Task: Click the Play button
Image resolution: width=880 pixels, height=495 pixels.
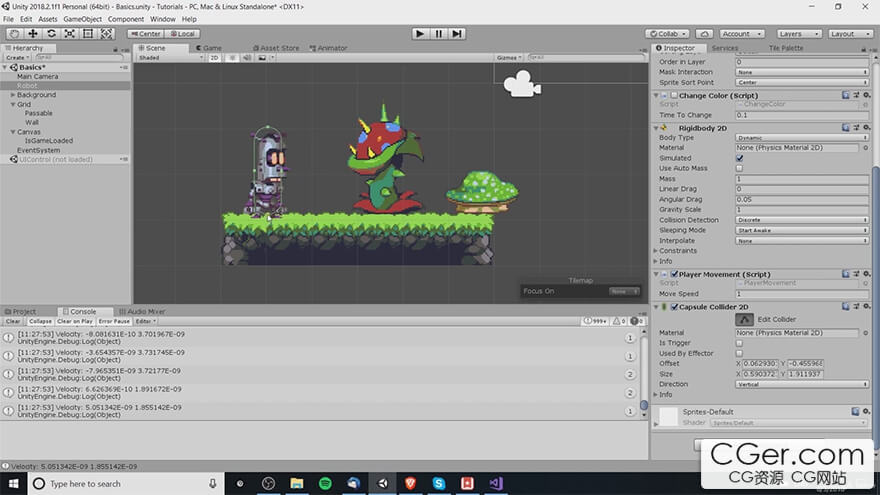Action: [419, 34]
